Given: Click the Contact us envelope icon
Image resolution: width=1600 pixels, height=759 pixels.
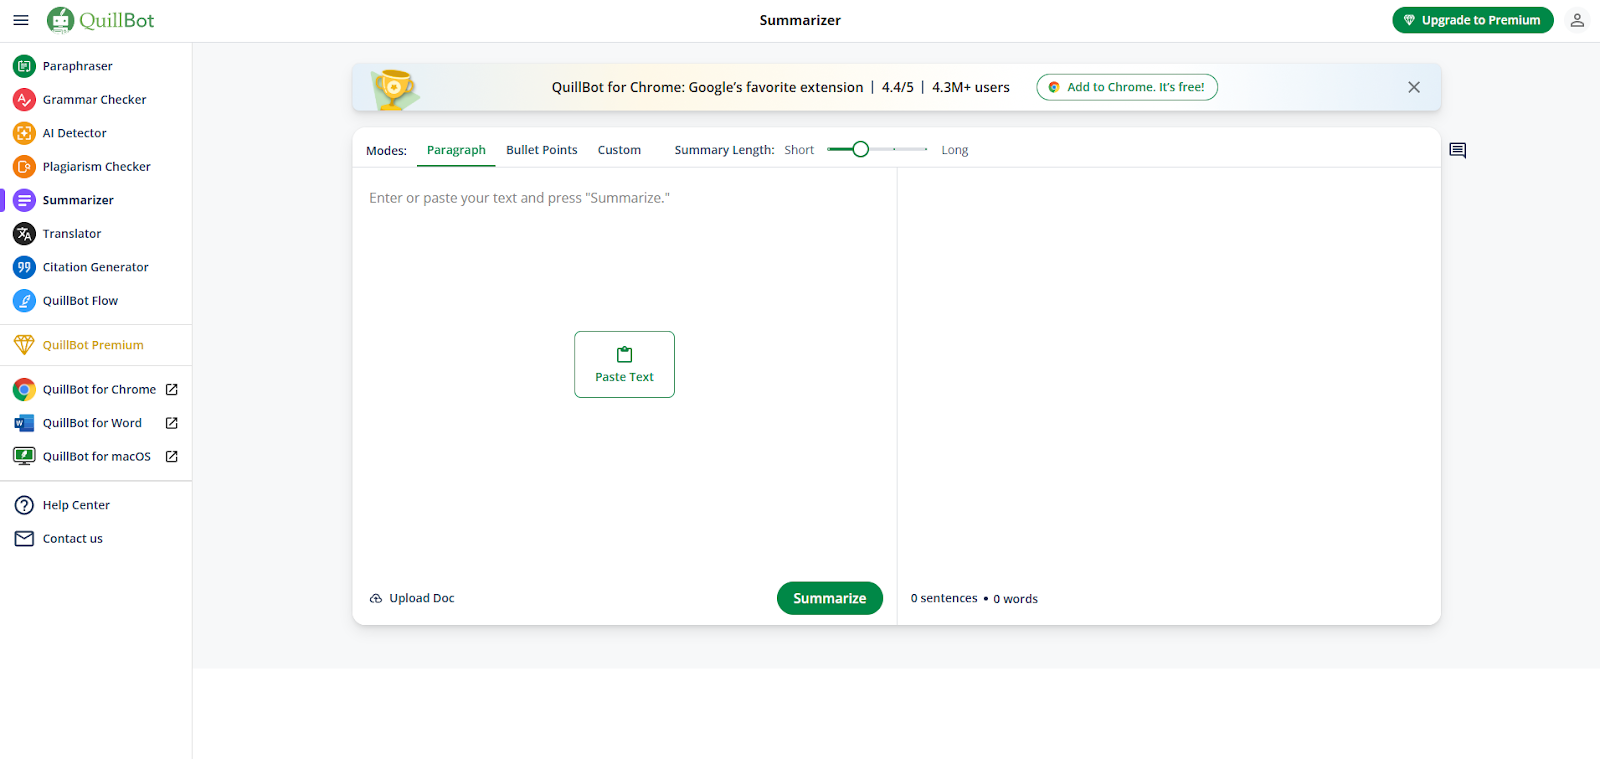Looking at the screenshot, I should pyautogui.click(x=24, y=539).
